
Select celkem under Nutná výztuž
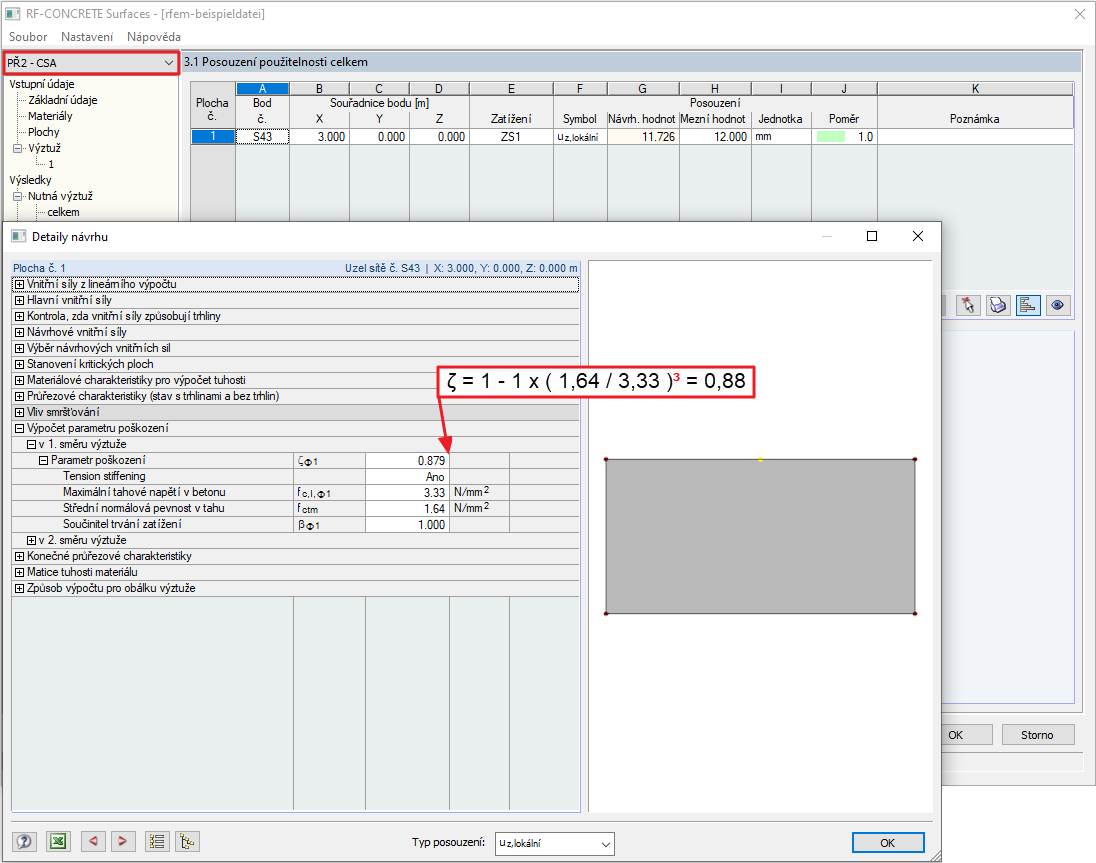tap(63, 212)
